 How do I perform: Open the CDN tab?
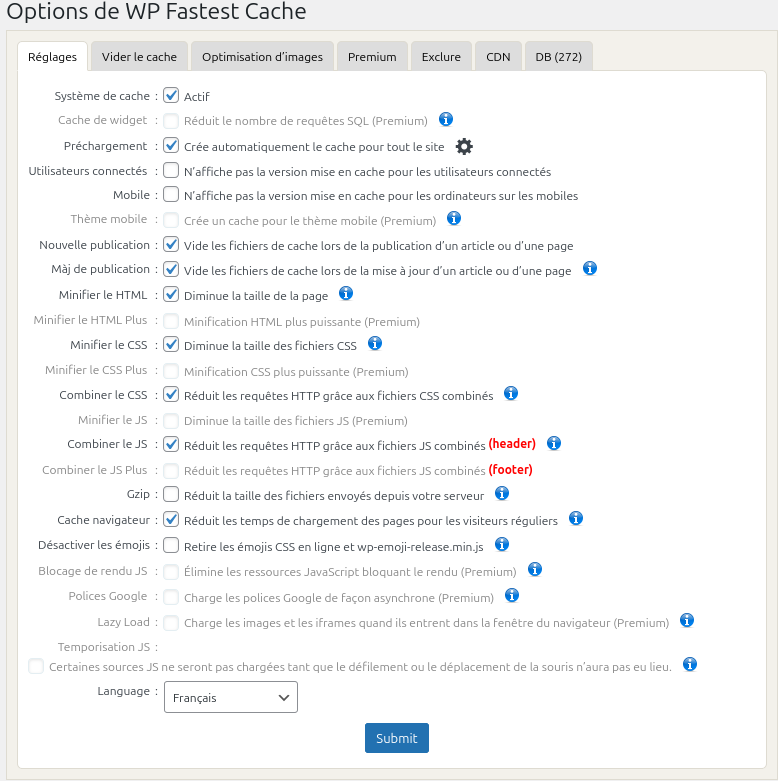(498, 57)
